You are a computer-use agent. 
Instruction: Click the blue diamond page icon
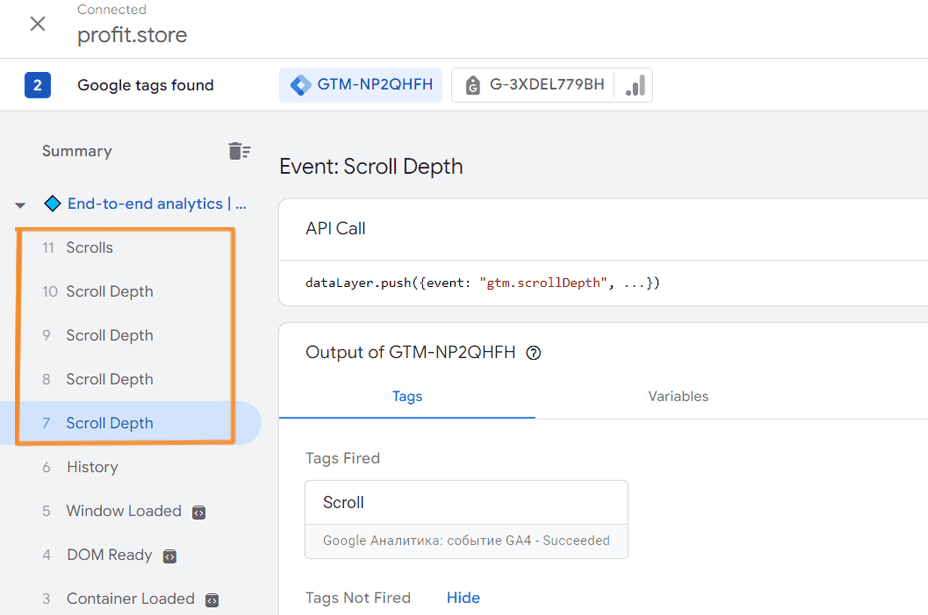(53, 204)
